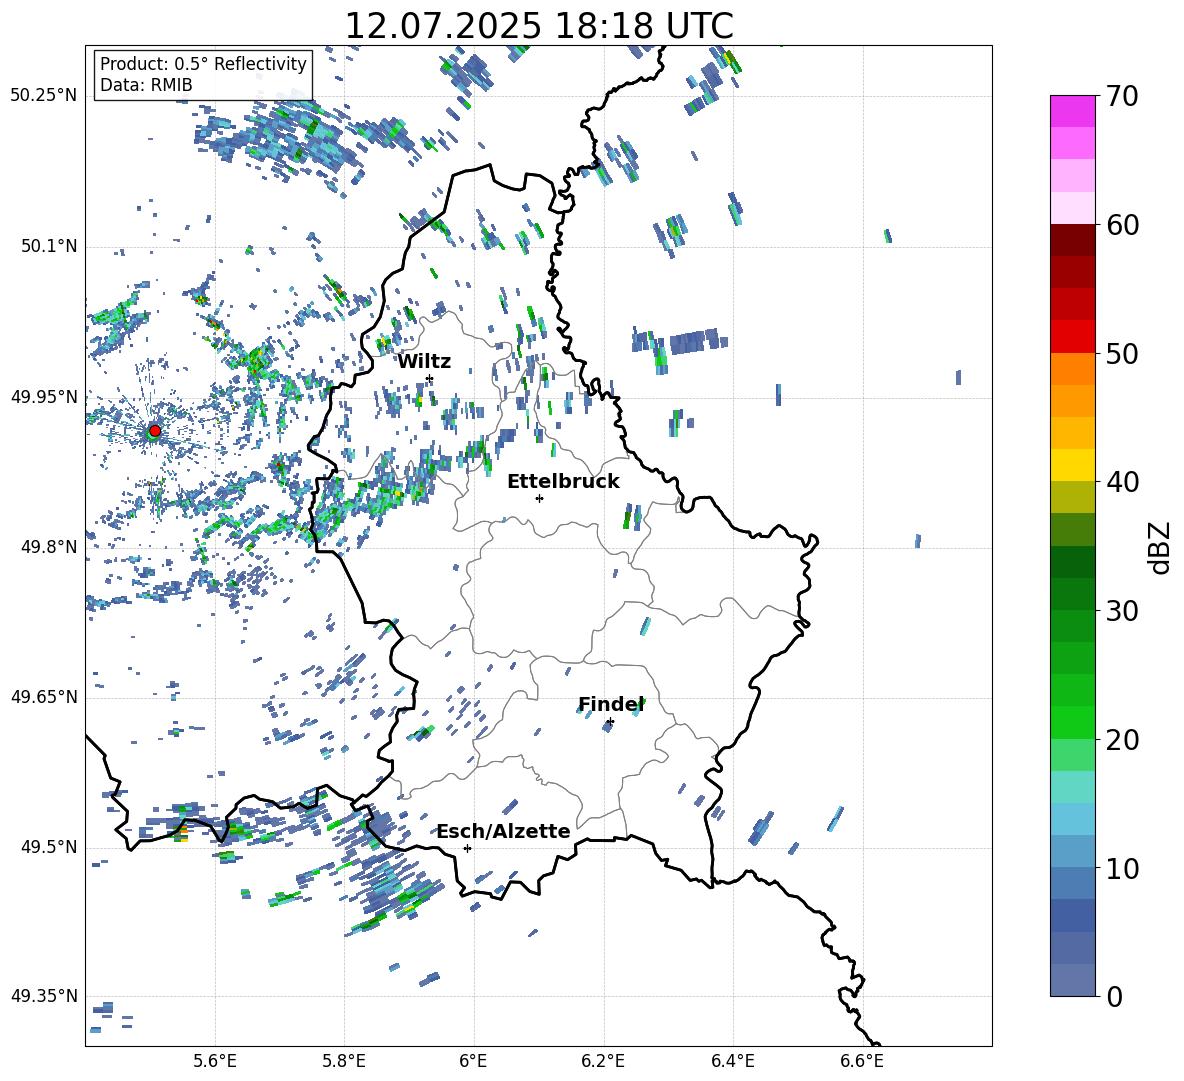Screen dimensions: 1184x1081
Task: Click the 40 tick on colorbar
Action: coord(1122,482)
